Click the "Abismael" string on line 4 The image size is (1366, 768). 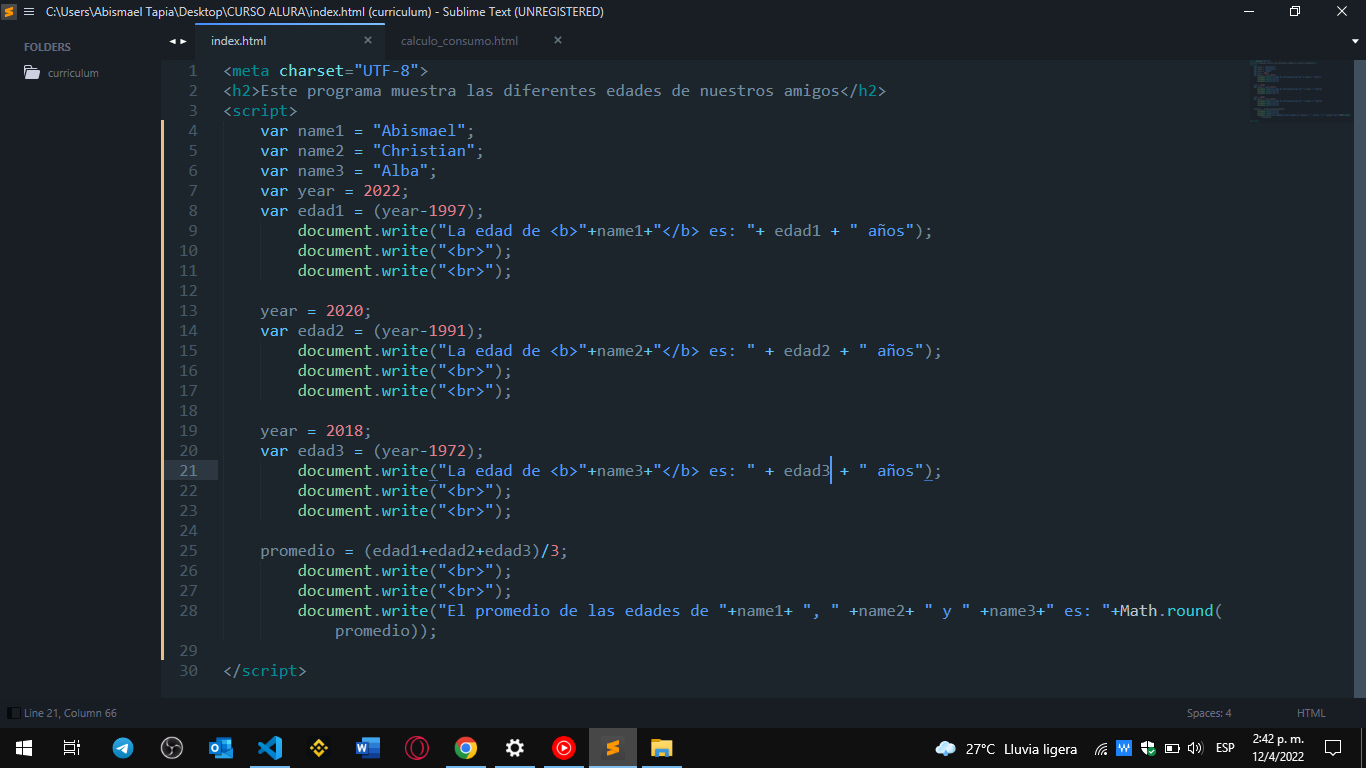[x=419, y=131]
